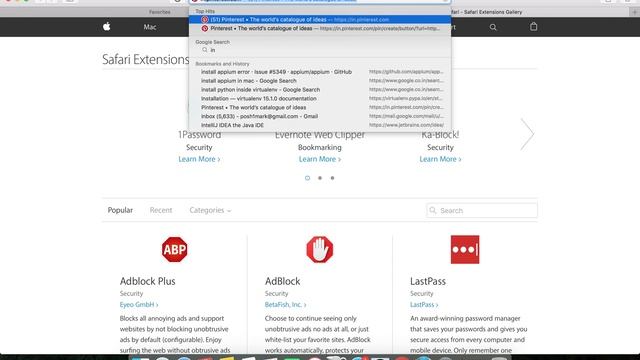Viewport: 640px width, 360px height.
Task: Click the AdBlock extension title
Action: (282, 281)
